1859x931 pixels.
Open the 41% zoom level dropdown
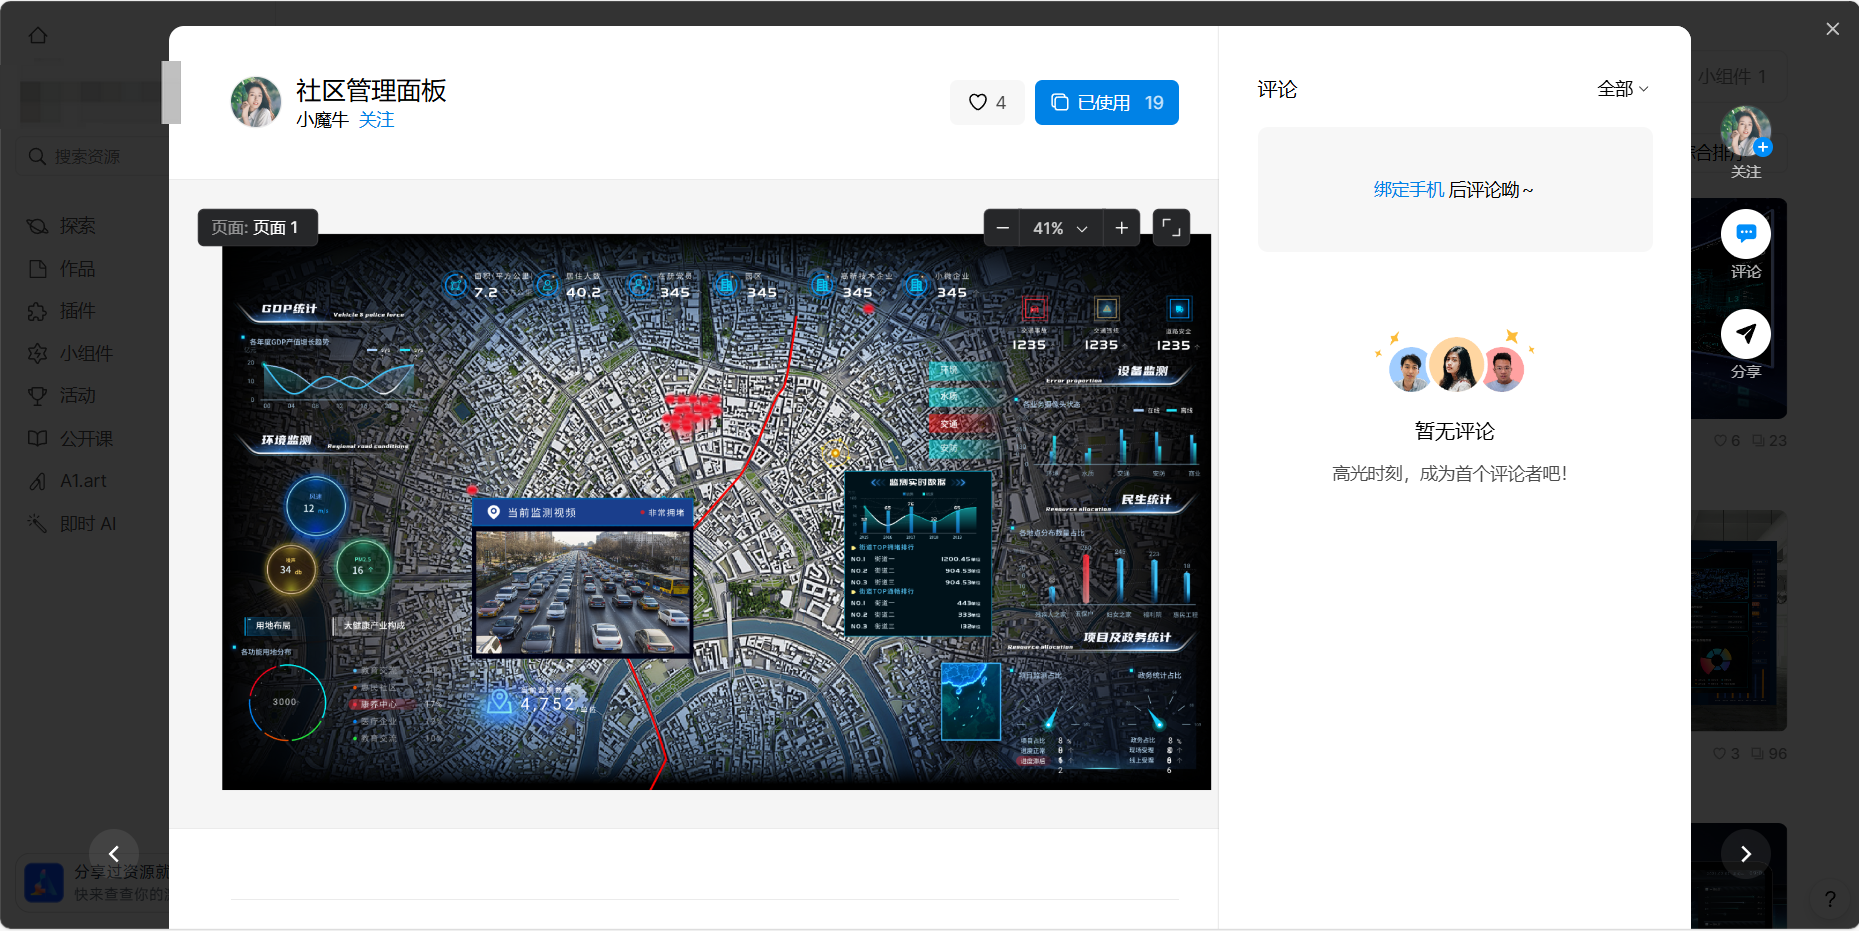pos(1060,228)
